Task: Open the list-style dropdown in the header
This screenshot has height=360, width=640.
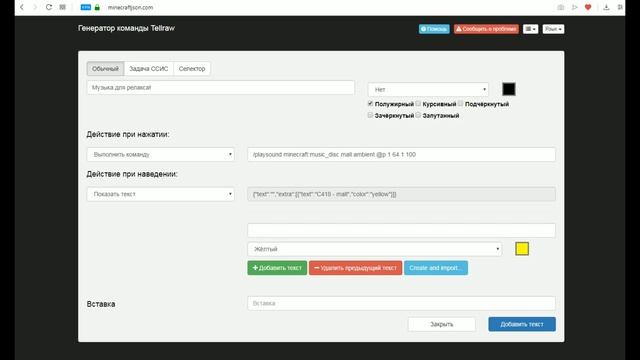Action: [531, 29]
